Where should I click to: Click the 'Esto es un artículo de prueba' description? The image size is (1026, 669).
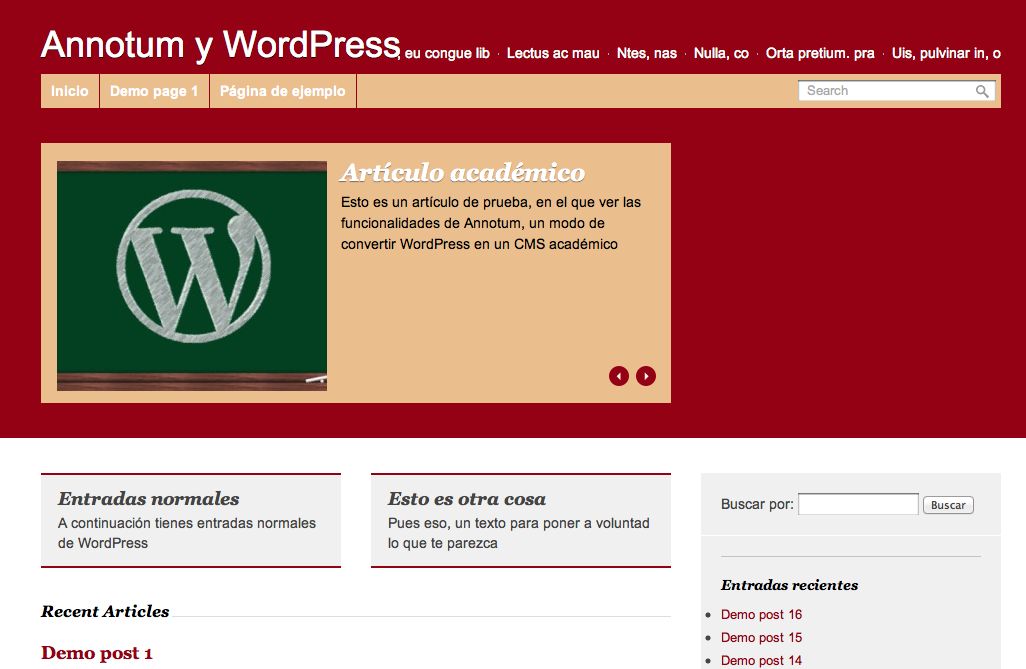491,223
